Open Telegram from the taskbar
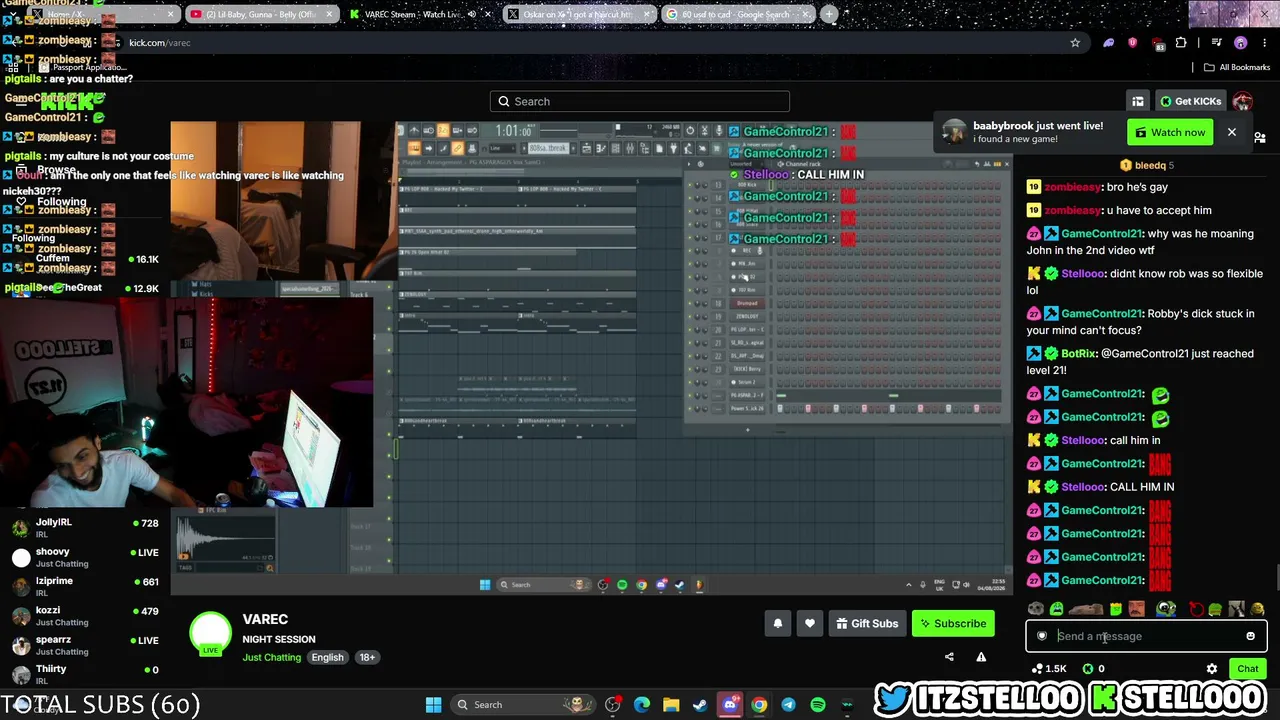This screenshot has width=1280, height=720. (788, 705)
